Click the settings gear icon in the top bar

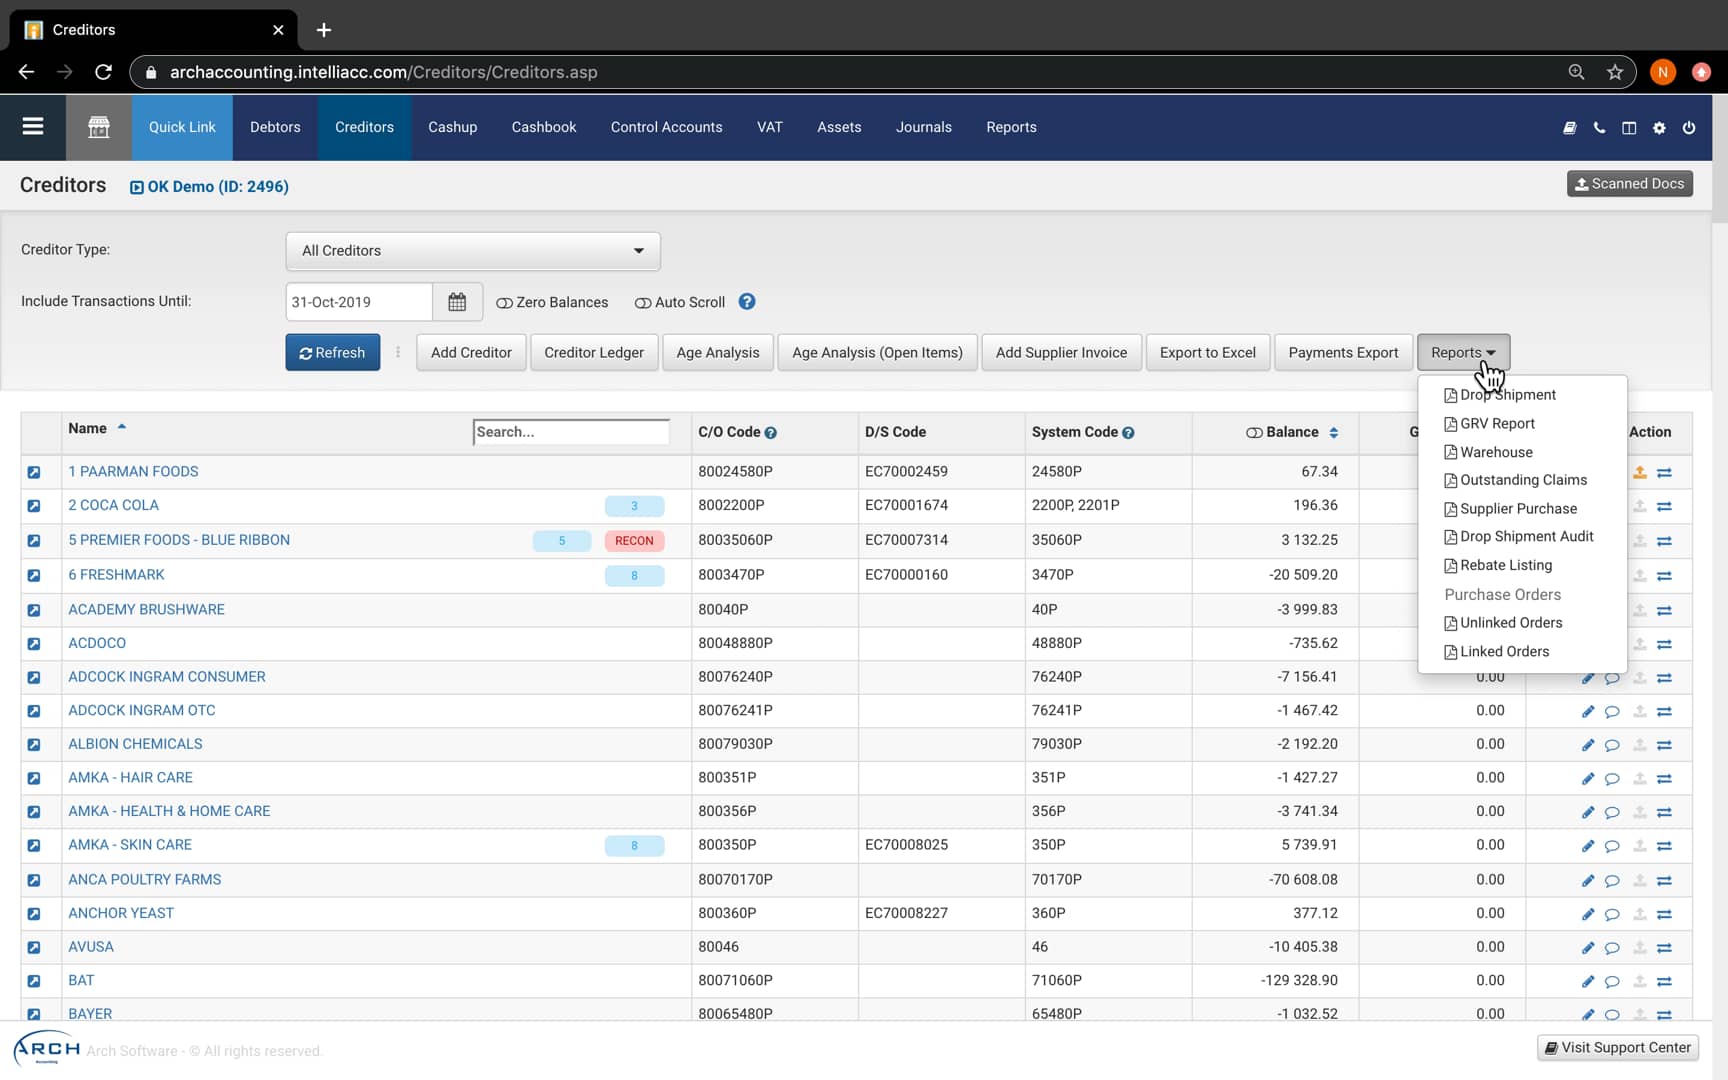click(x=1659, y=128)
